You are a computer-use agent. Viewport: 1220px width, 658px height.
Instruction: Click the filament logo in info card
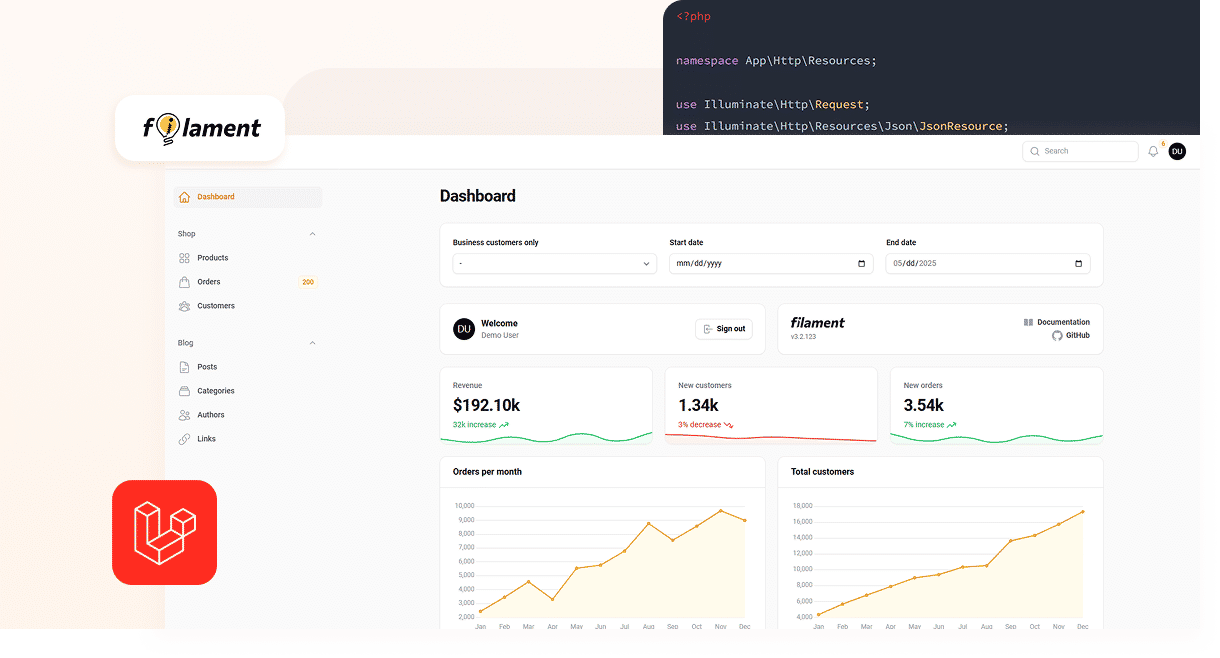(x=817, y=322)
